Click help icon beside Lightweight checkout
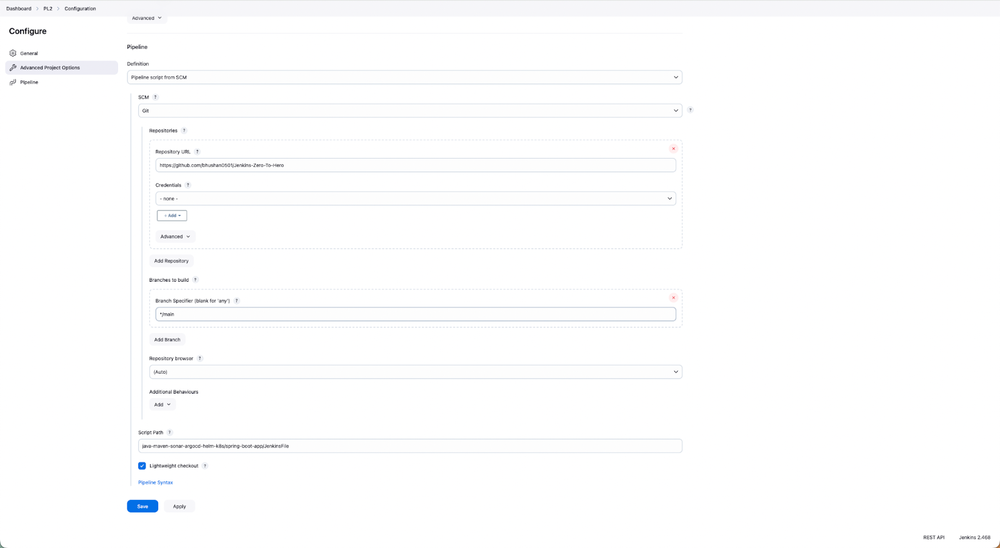The width and height of the screenshot is (1000, 548). pos(205,466)
